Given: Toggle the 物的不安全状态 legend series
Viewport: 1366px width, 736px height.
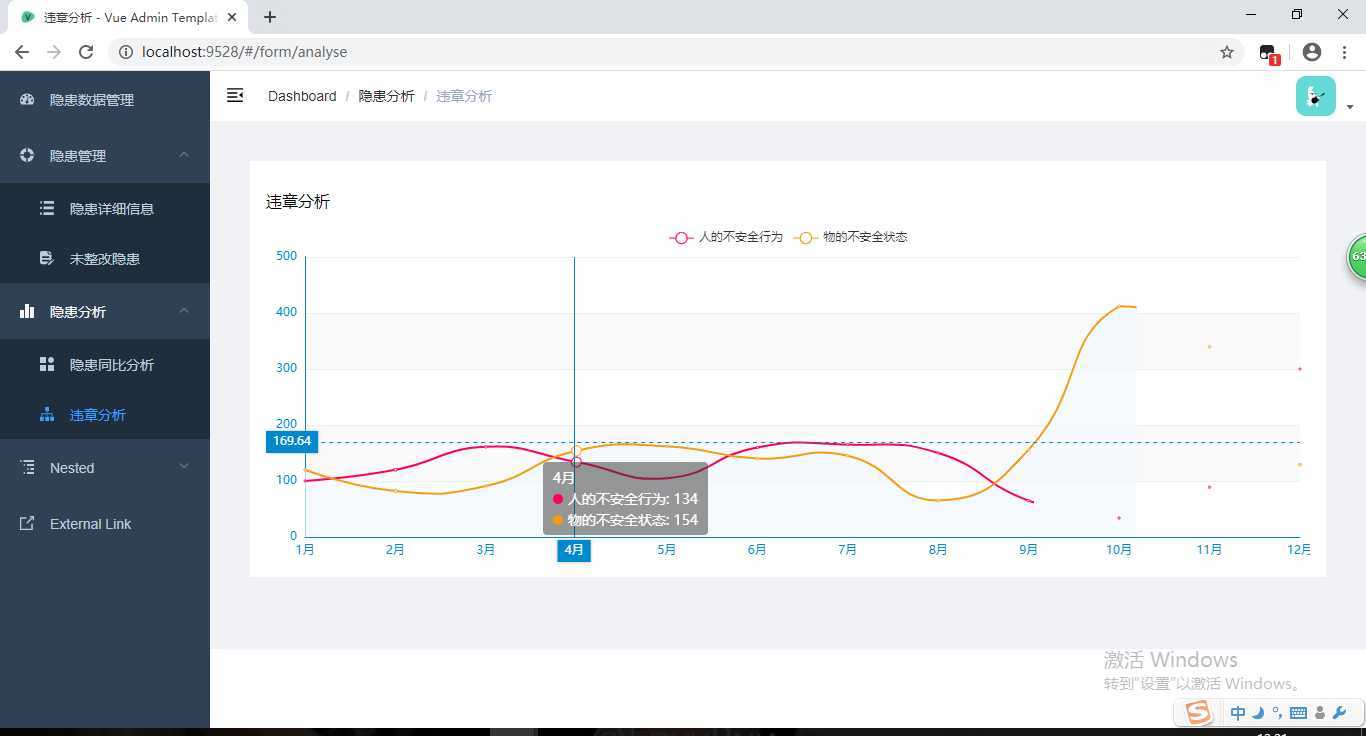Looking at the screenshot, I should [851, 237].
